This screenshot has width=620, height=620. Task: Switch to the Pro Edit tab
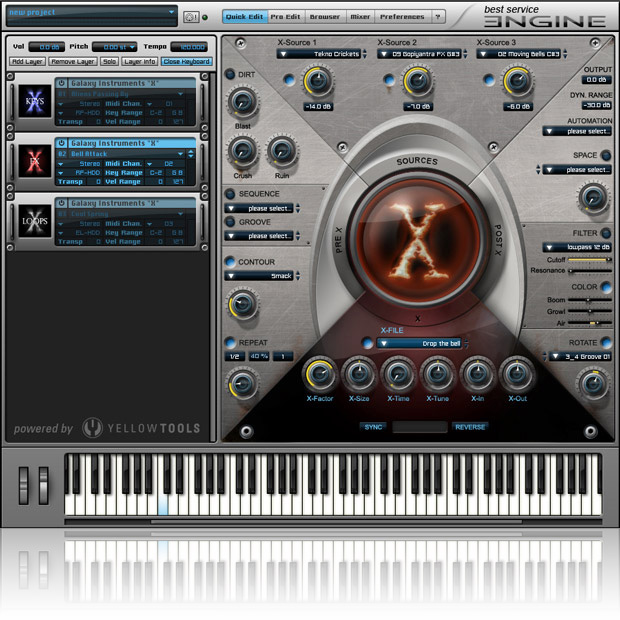coord(286,17)
